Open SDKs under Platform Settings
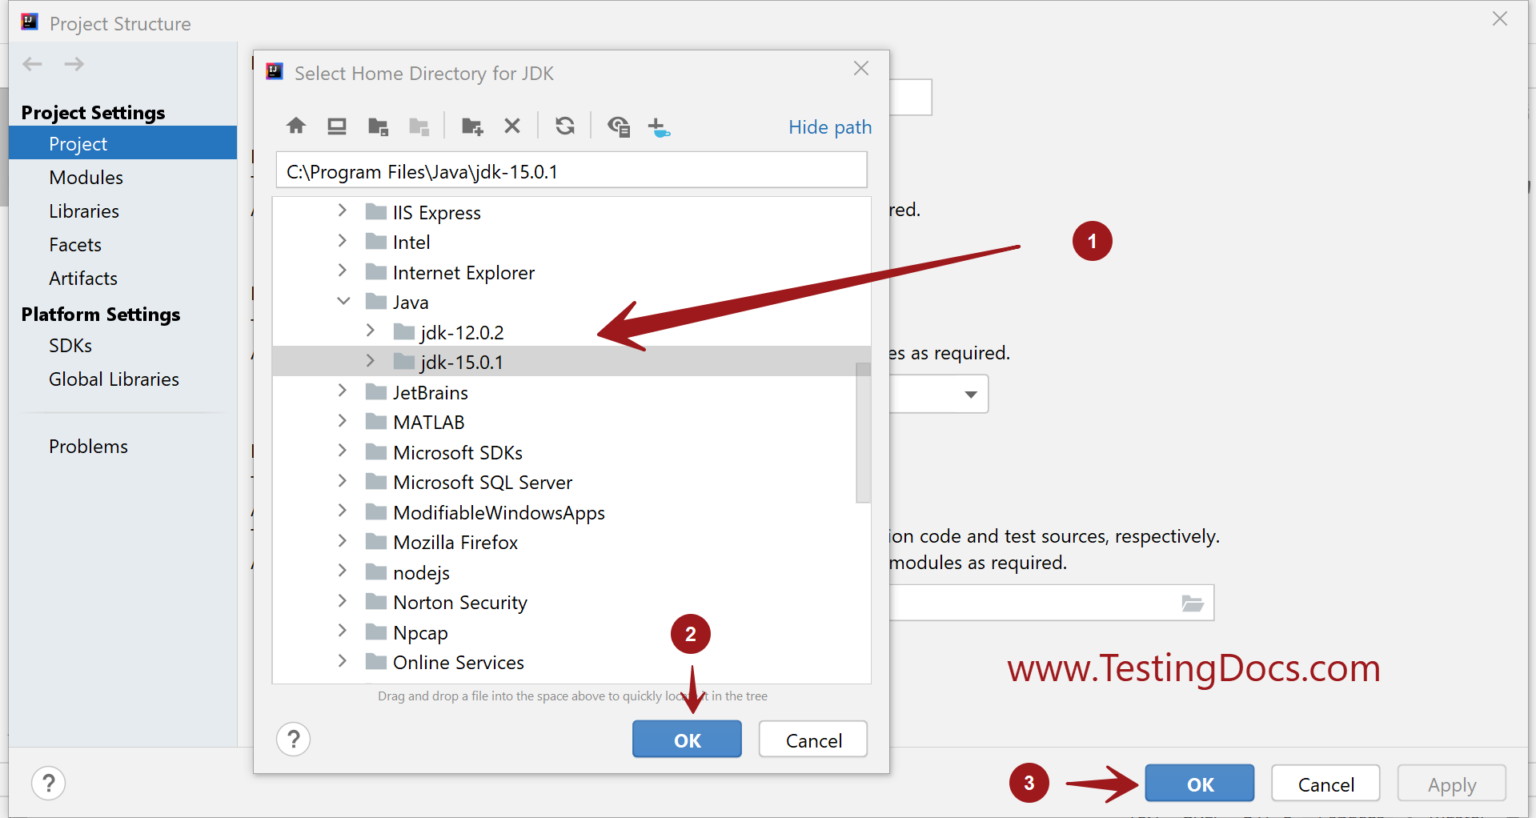The image size is (1536, 818). pyautogui.click(x=70, y=345)
